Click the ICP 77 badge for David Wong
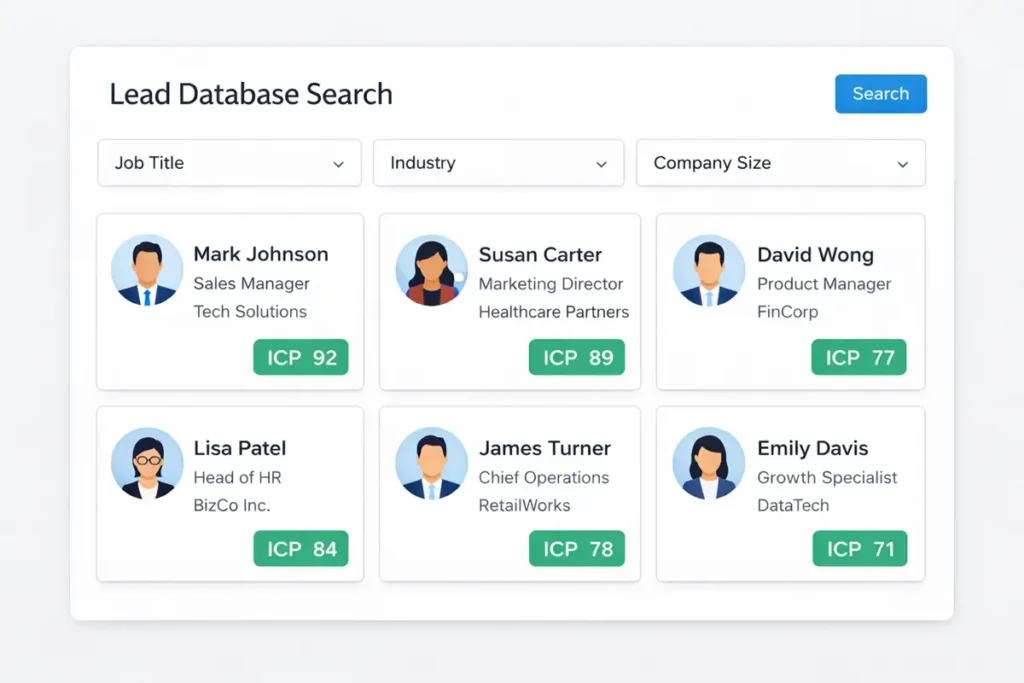Image resolution: width=1024 pixels, height=683 pixels. point(858,357)
